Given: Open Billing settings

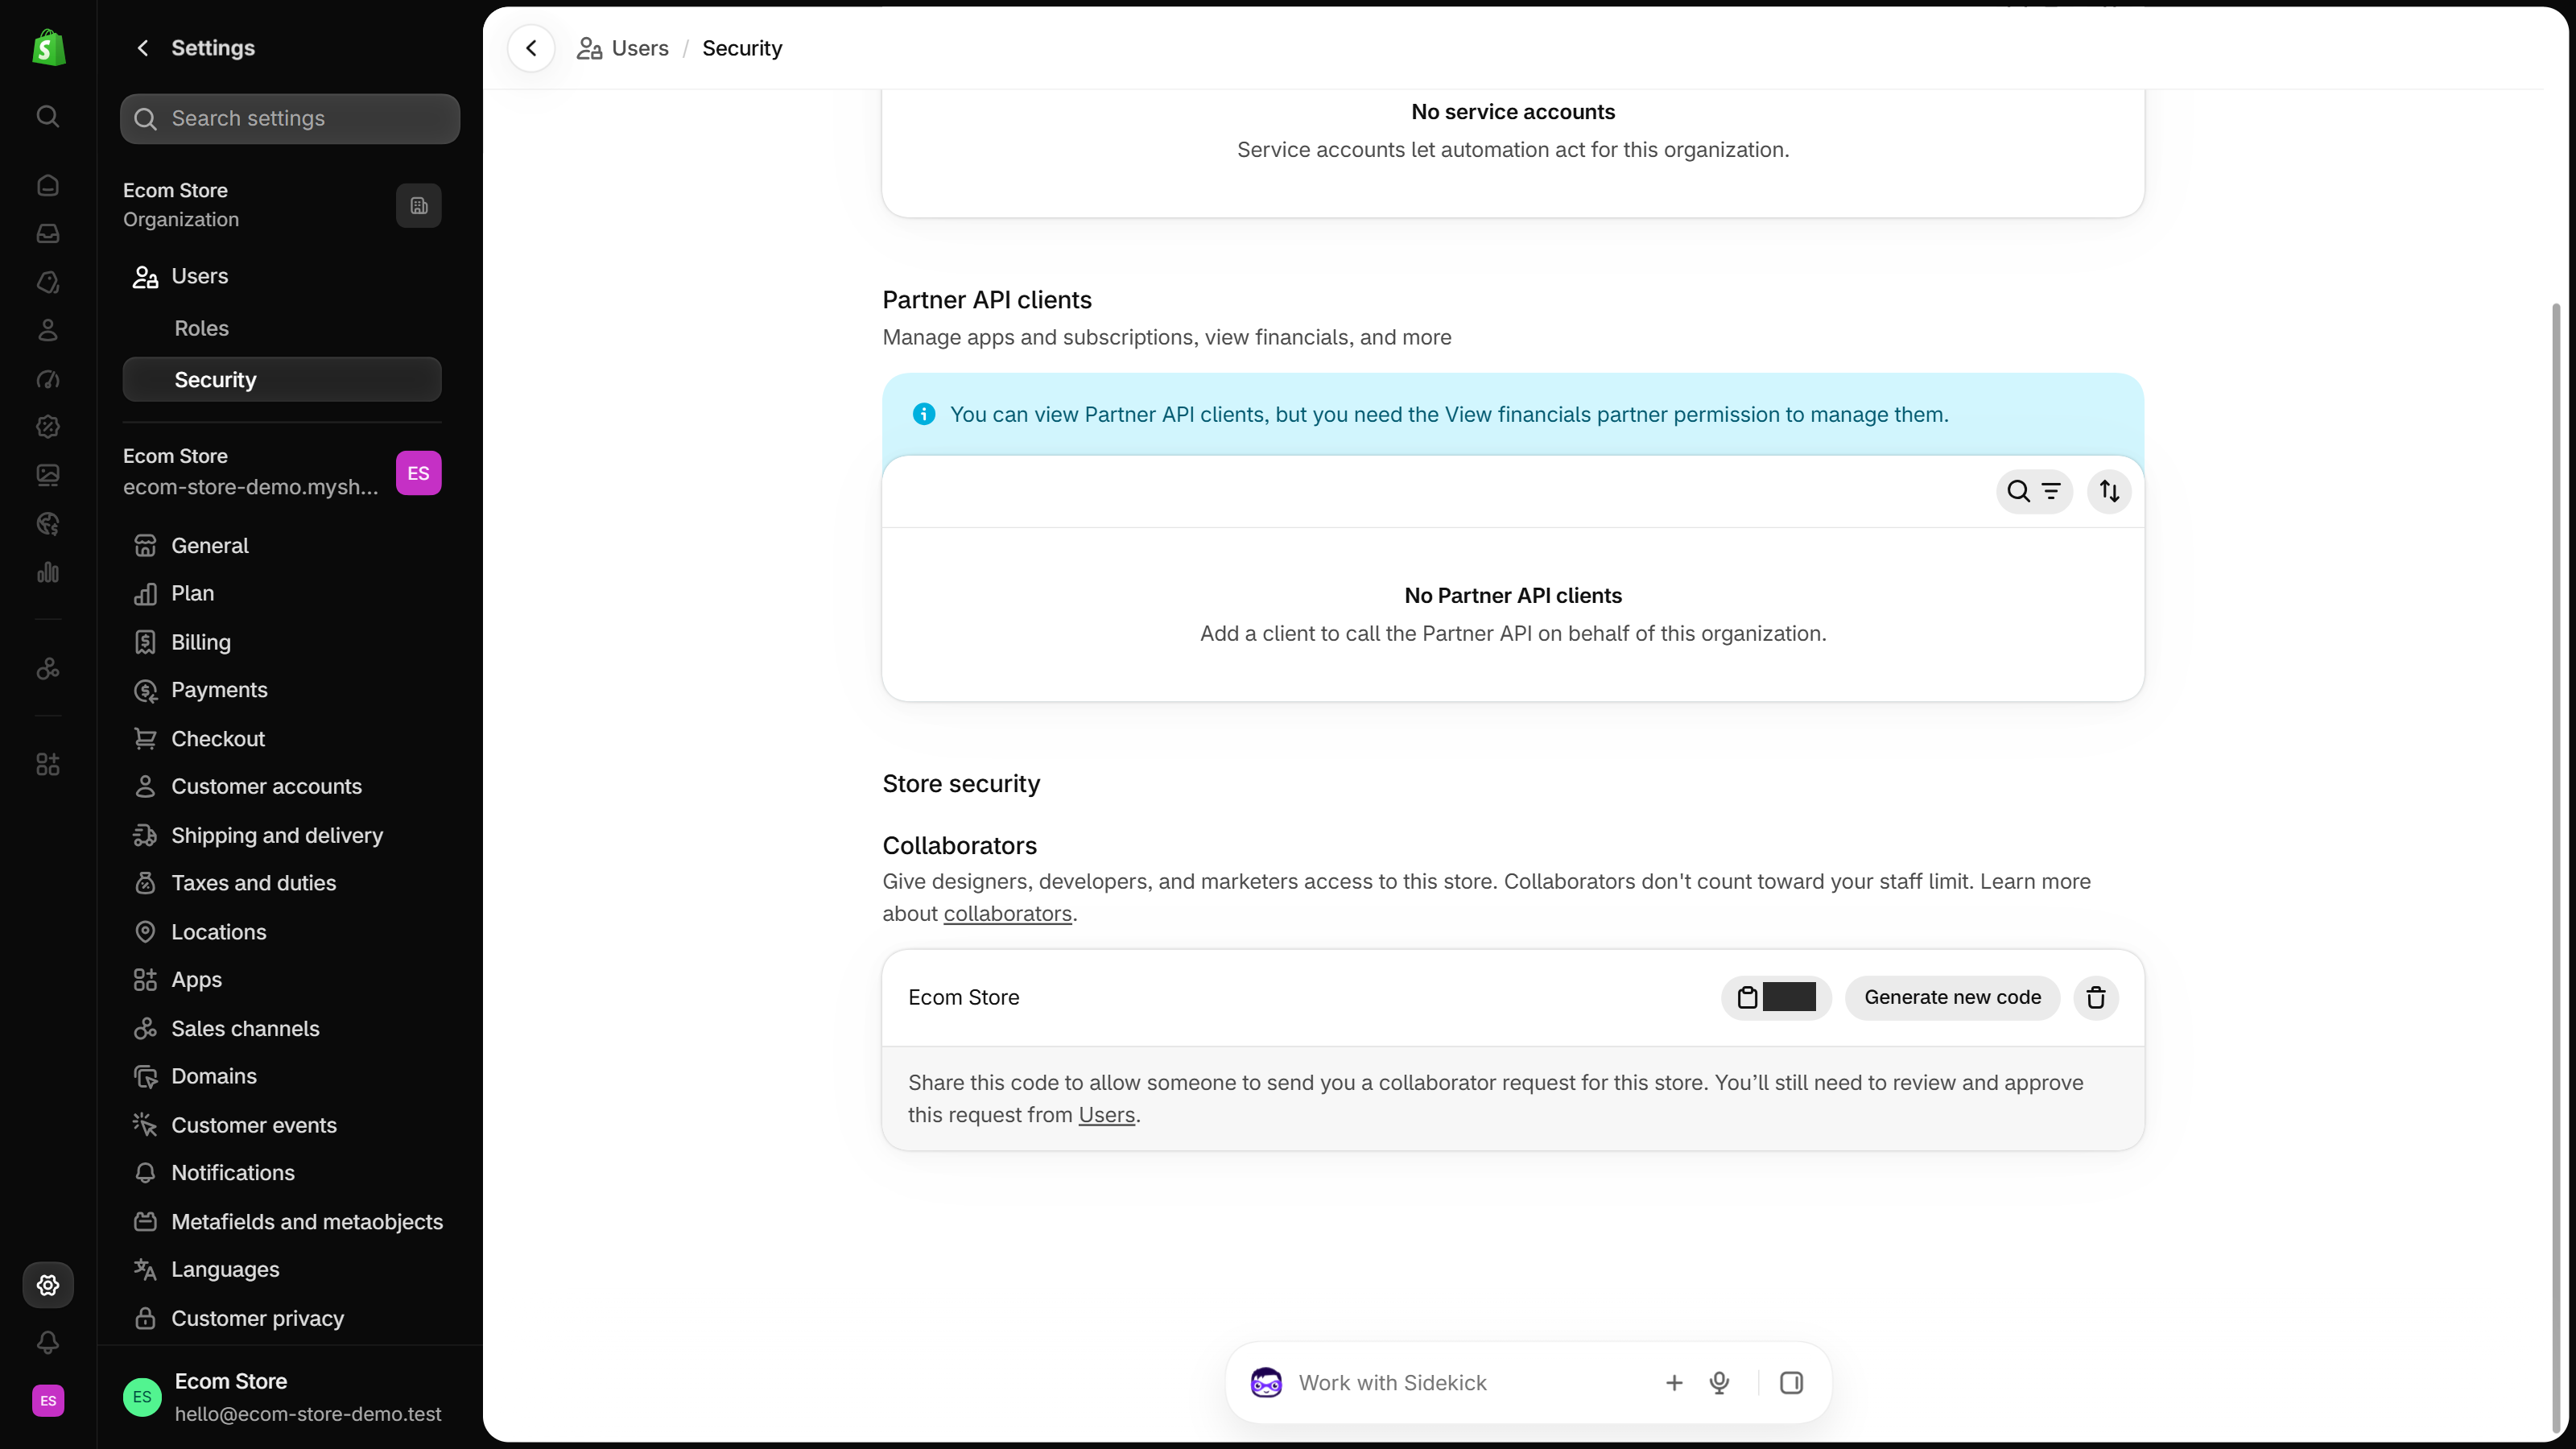Looking at the screenshot, I should pyautogui.click(x=282, y=642).
